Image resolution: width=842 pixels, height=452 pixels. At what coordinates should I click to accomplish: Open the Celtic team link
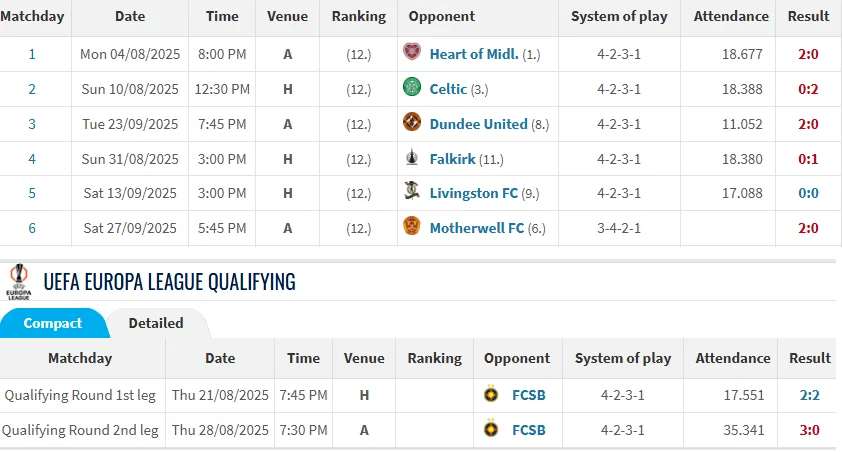point(448,89)
